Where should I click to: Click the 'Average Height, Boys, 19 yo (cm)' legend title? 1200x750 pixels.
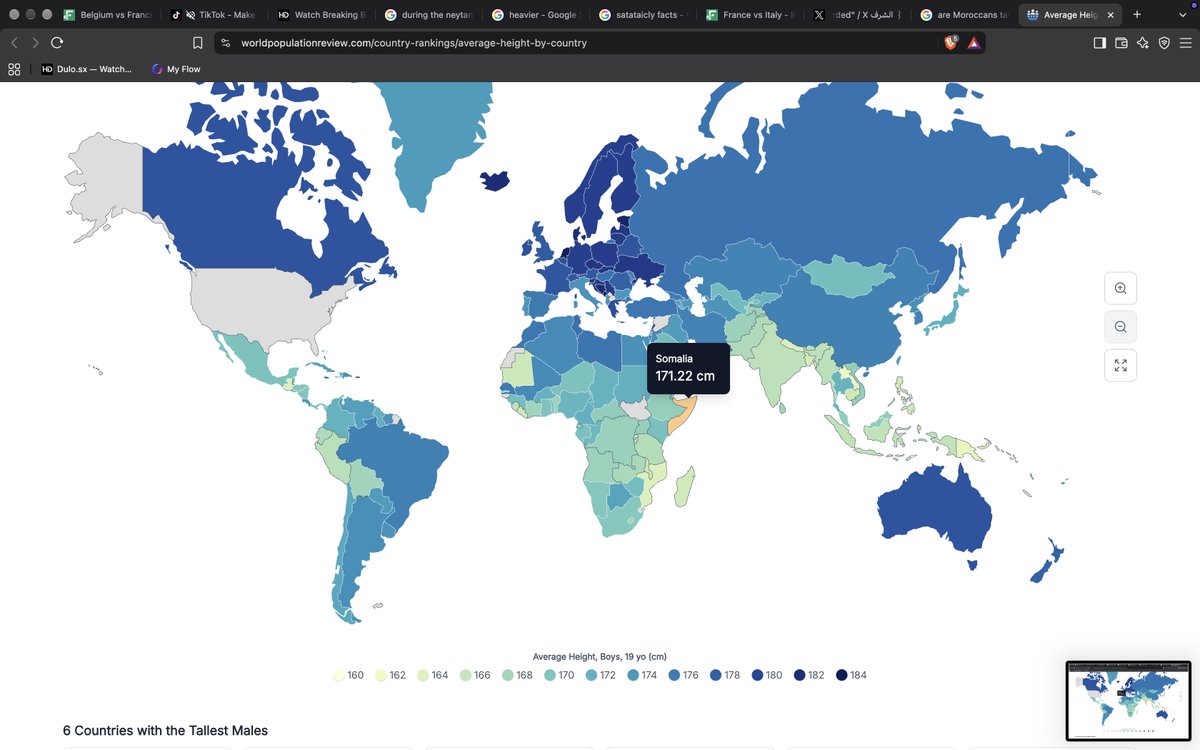point(600,656)
